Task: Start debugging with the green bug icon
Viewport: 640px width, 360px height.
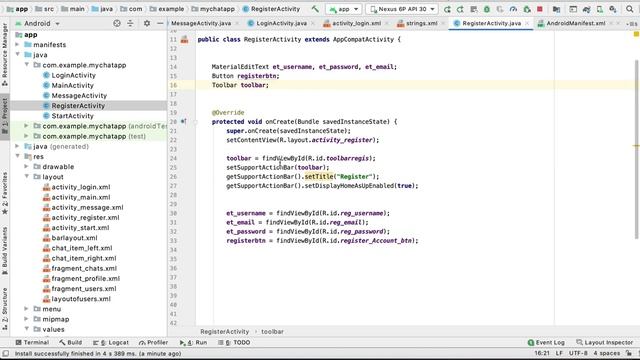Action: click(x=487, y=9)
